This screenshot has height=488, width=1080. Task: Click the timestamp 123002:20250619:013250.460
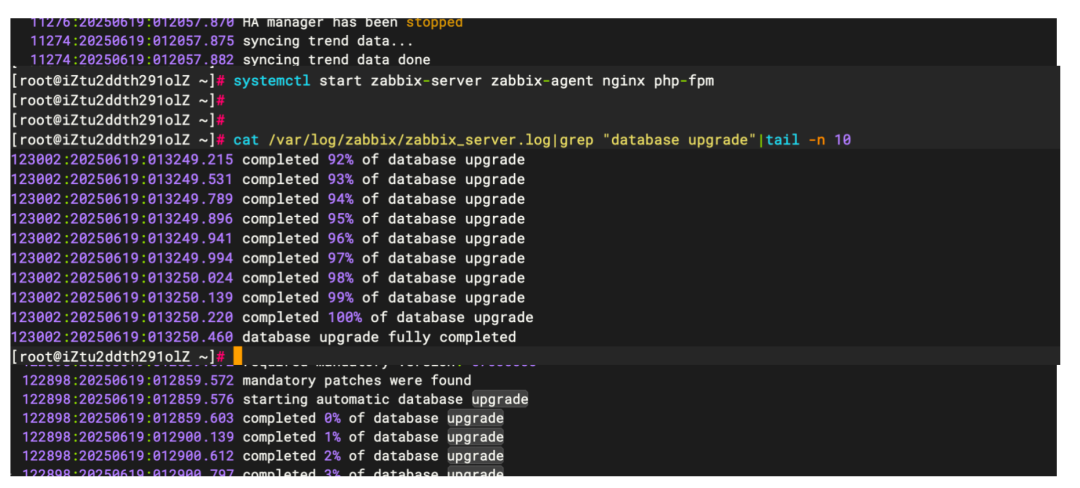(x=122, y=337)
